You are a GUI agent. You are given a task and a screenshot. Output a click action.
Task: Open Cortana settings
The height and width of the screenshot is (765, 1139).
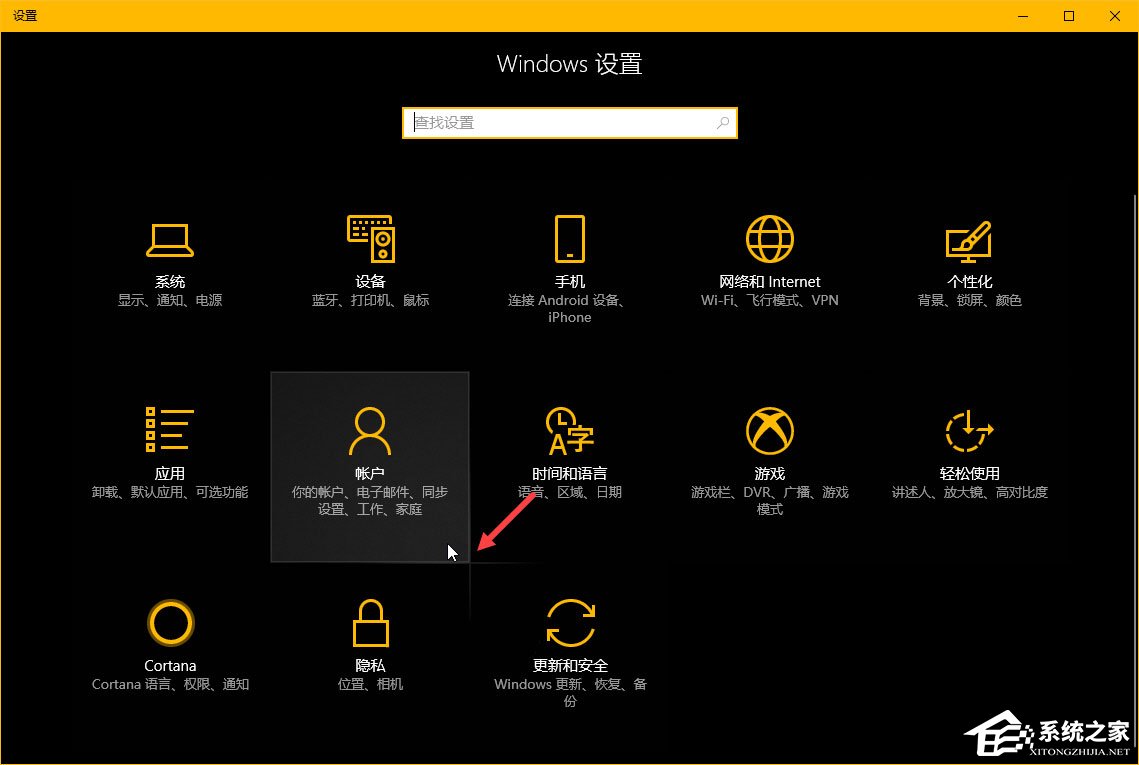pos(169,645)
